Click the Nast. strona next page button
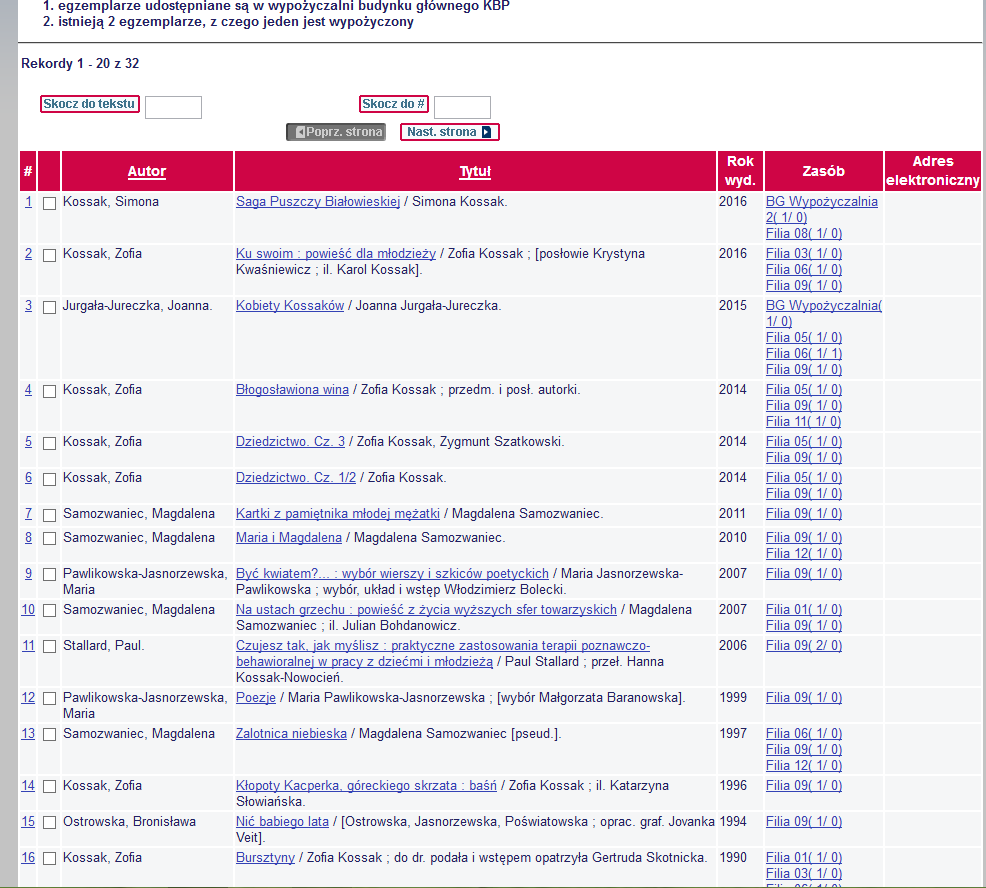 (449, 132)
